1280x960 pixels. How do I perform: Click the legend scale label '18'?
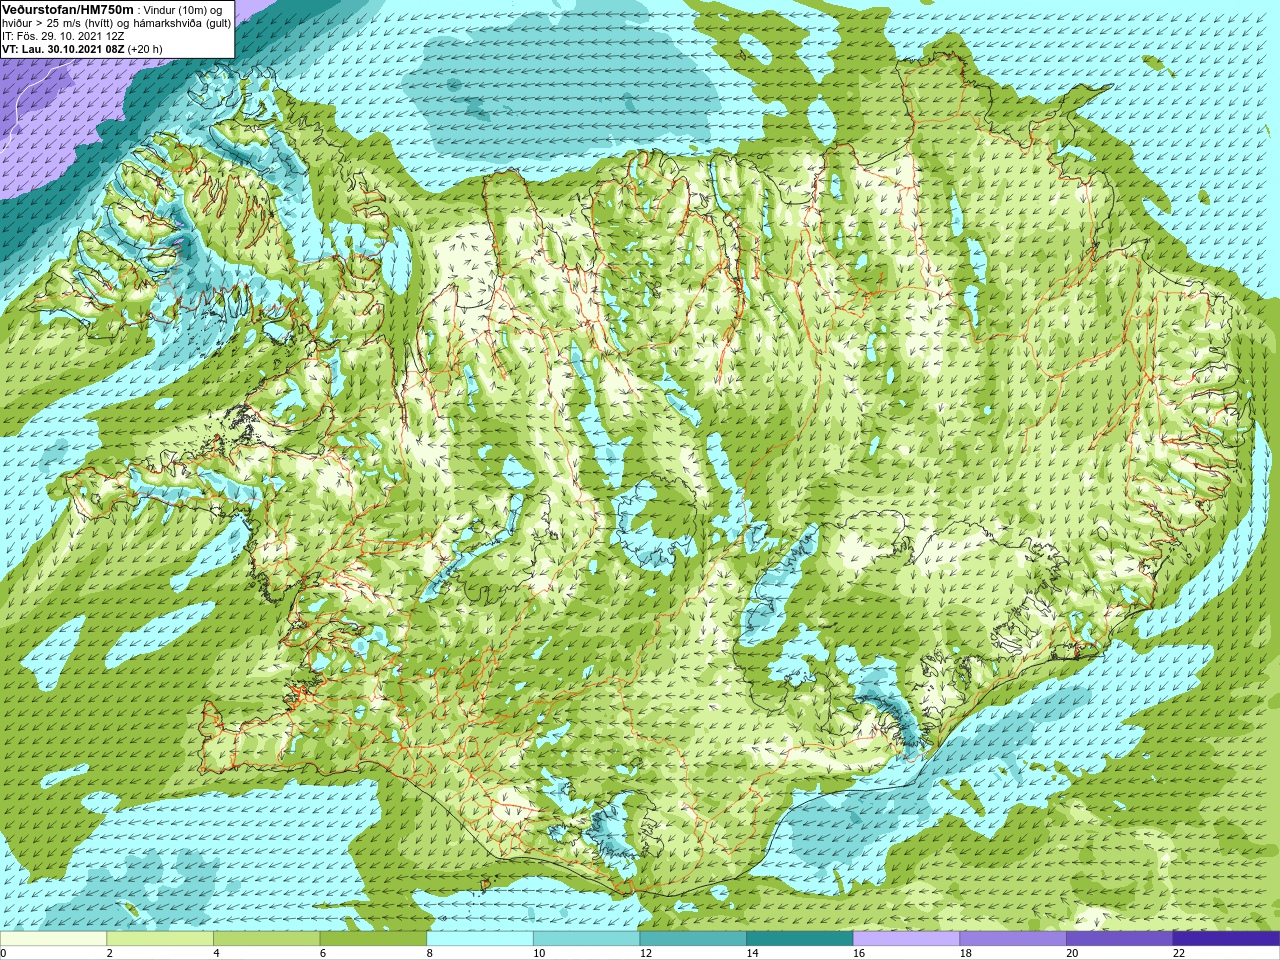click(966, 953)
